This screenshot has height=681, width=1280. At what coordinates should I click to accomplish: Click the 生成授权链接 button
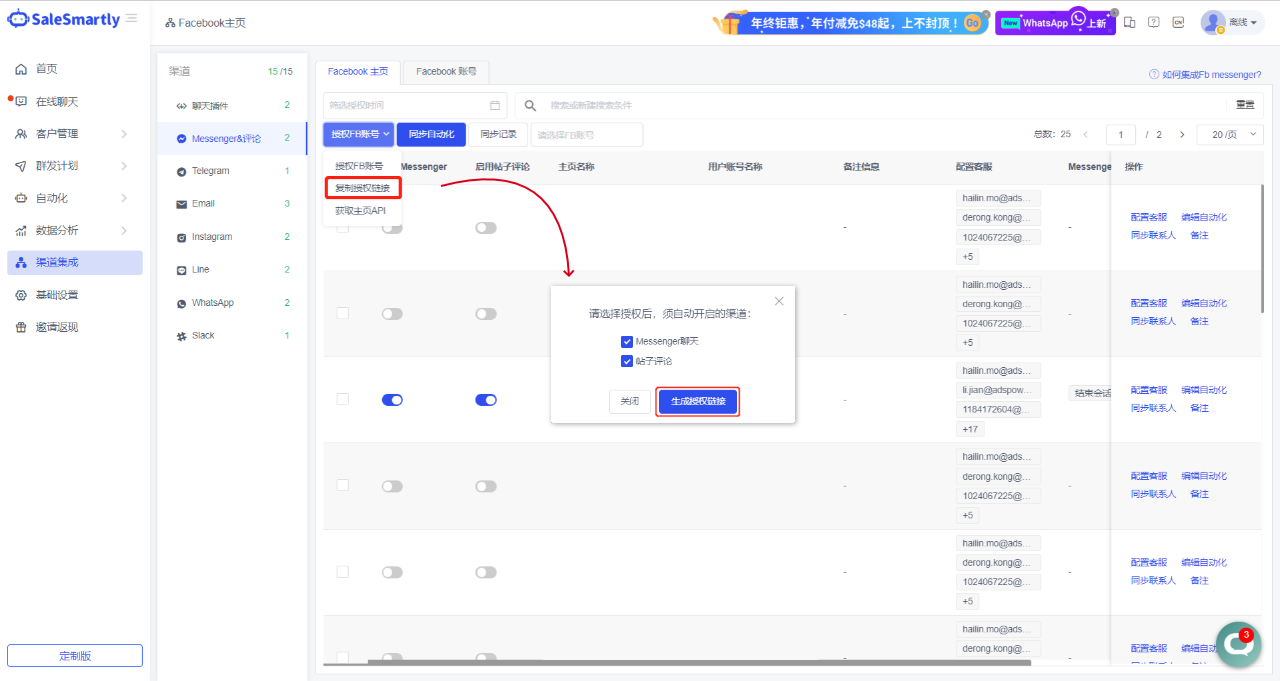(x=698, y=401)
